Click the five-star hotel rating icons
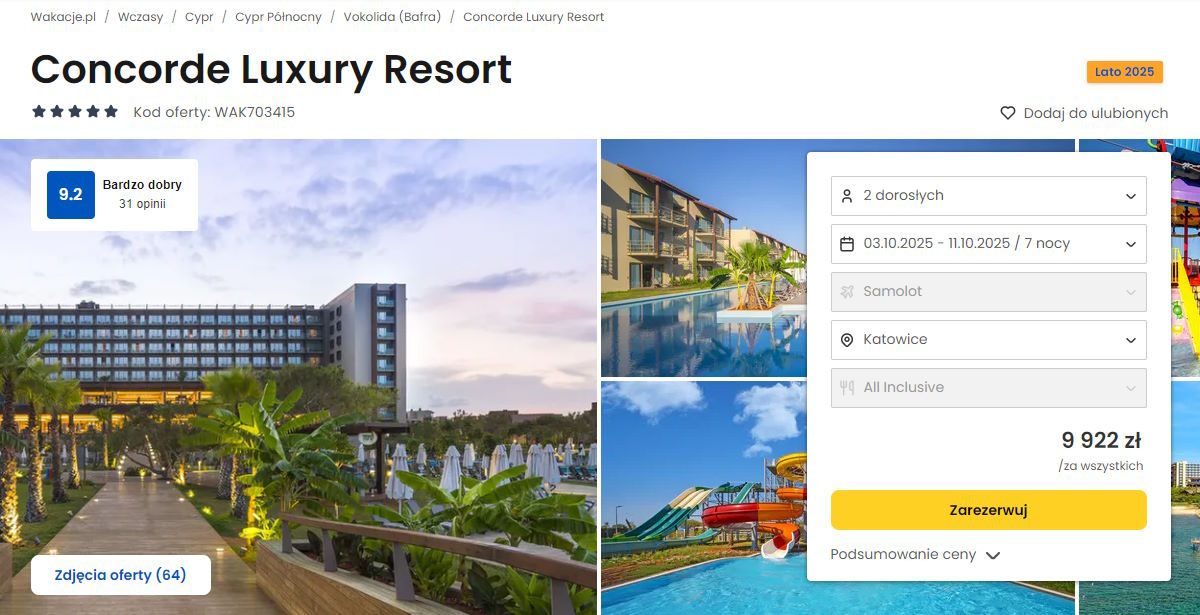The height and width of the screenshot is (615, 1200). point(75,112)
